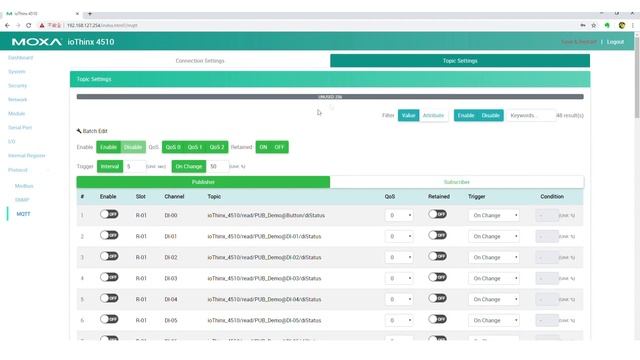Filter disabled topics with Disable button

click(x=491, y=116)
